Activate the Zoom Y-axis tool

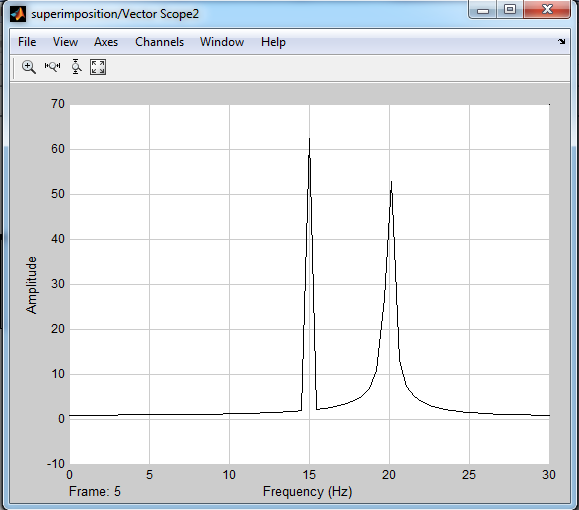[x=76, y=67]
